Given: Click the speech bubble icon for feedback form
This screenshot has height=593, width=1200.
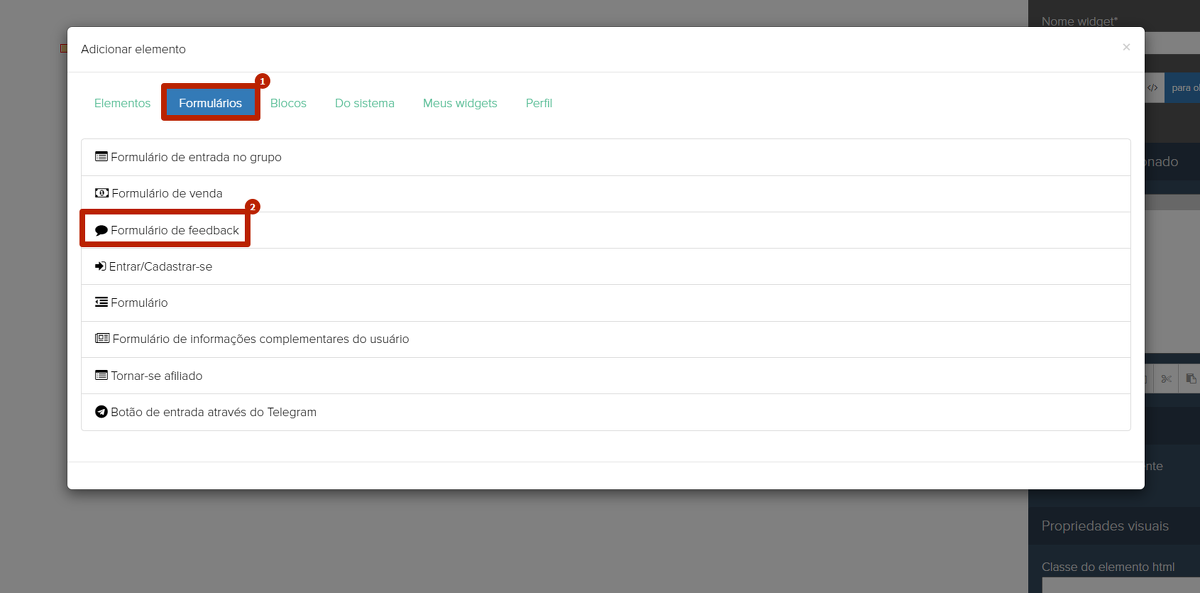Looking at the screenshot, I should pyautogui.click(x=101, y=230).
